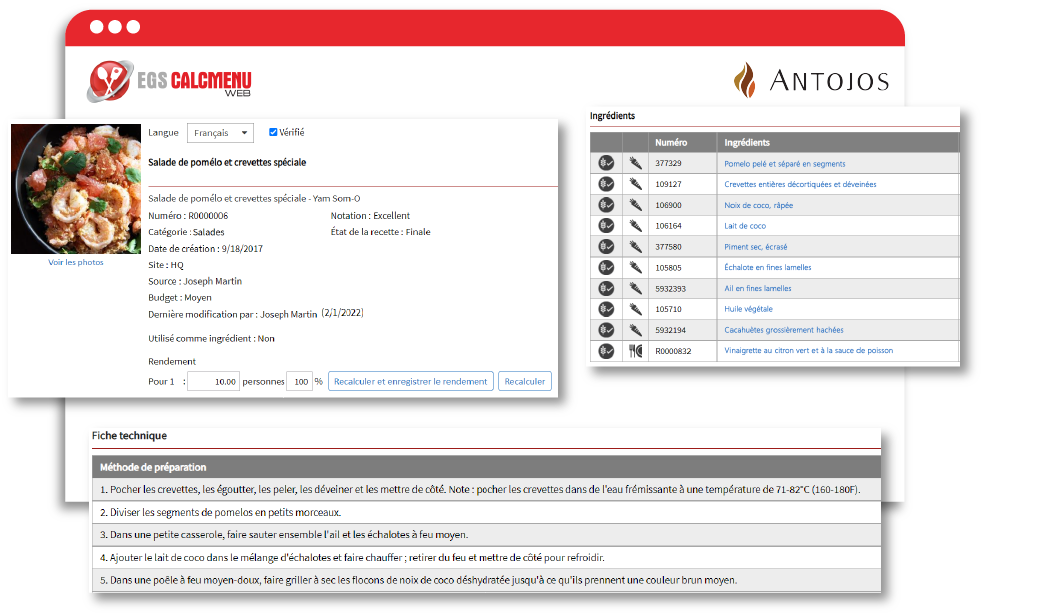Open ingredient link Crevettes entières décortiquées et déveinées
1049x615 pixels.
tap(800, 185)
